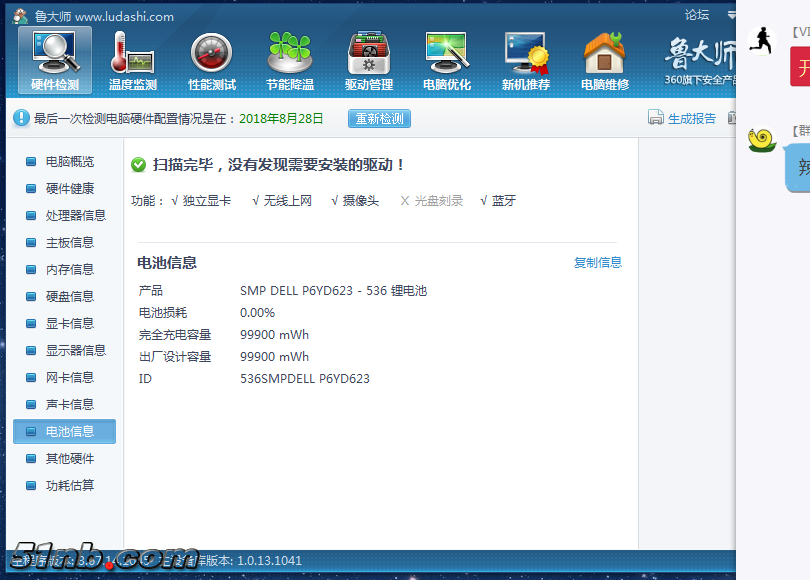This screenshot has height=580, width=810.
Task: Open the 硬件检测 hardware detection icon
Action: (55, 60)
